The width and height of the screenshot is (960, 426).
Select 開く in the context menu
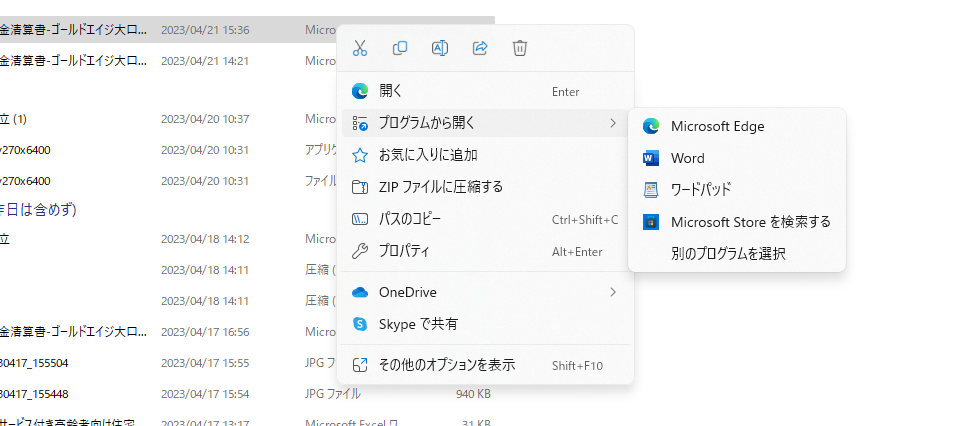tap(390, 91)
